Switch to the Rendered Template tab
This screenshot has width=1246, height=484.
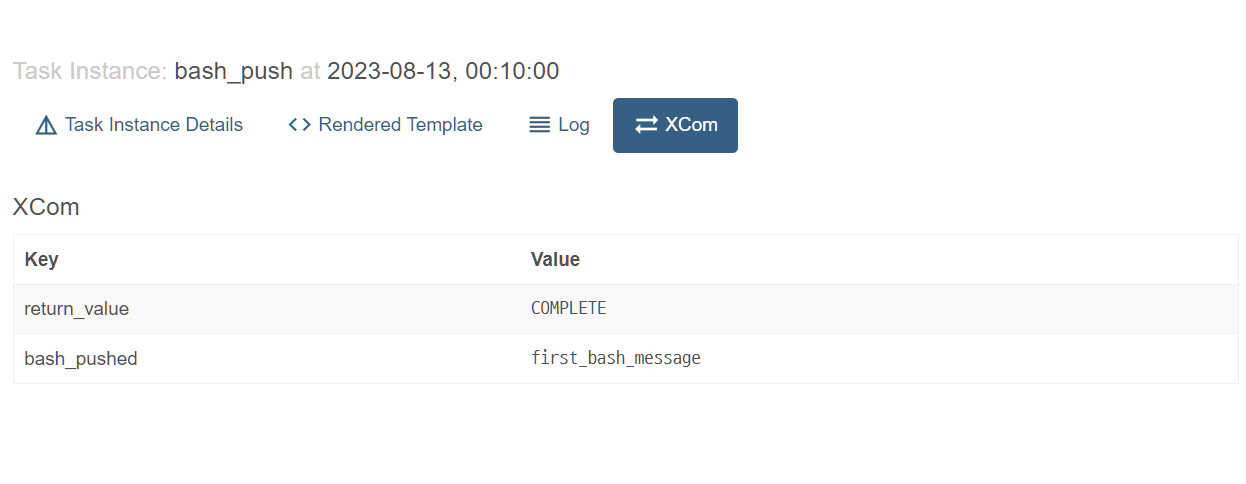click(x=400, y=125)
